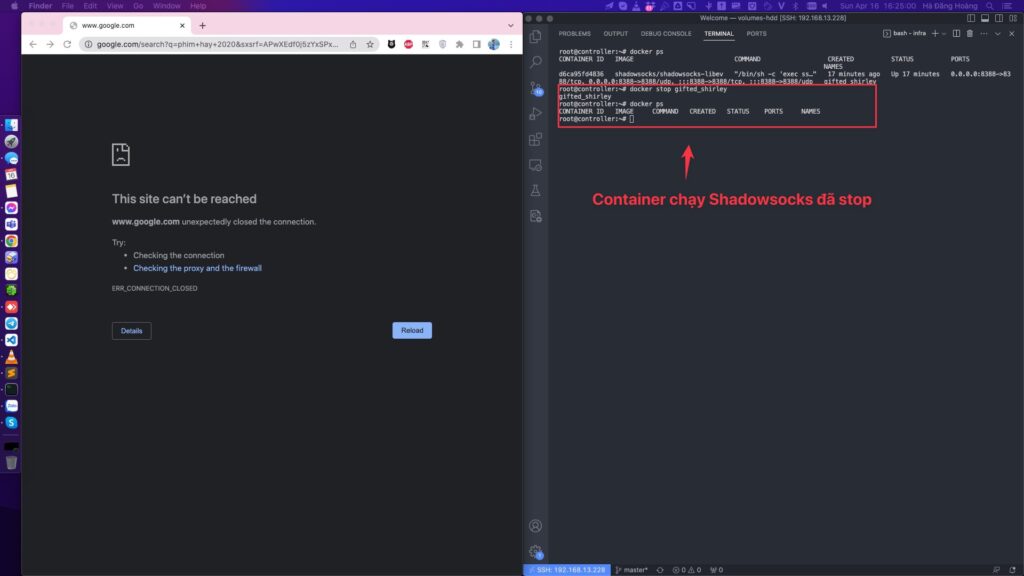Viewport: 1024px width, 576px height.
Task: Split the terminal with the split icon
Action: tap(956, 33)
